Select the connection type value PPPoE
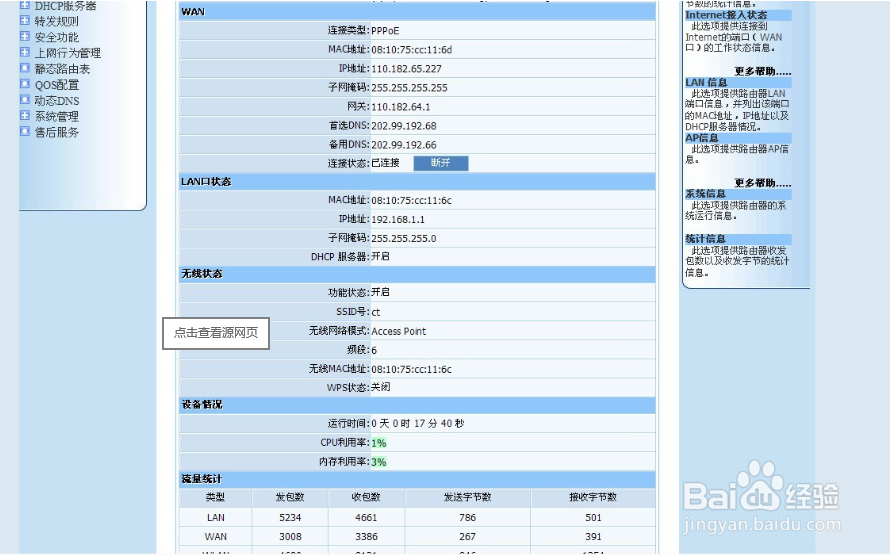Screen dimensions: 890x555 point(385,31)
